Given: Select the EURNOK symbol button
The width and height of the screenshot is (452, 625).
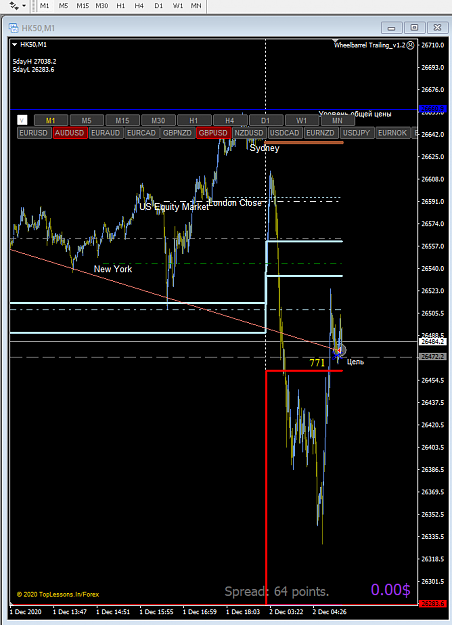Looking at the screenshot, I should pos(392,133).
